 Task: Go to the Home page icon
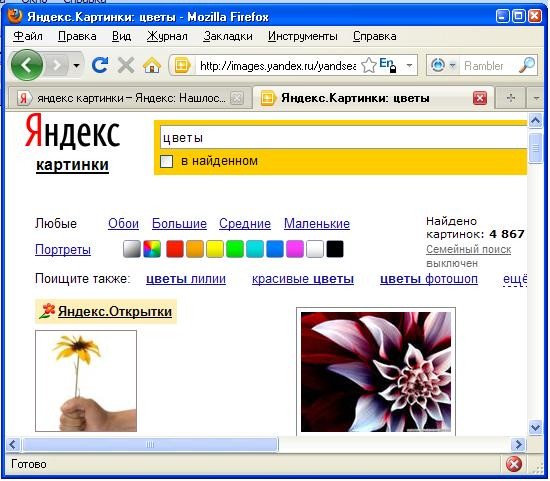(x=152, y=65)
